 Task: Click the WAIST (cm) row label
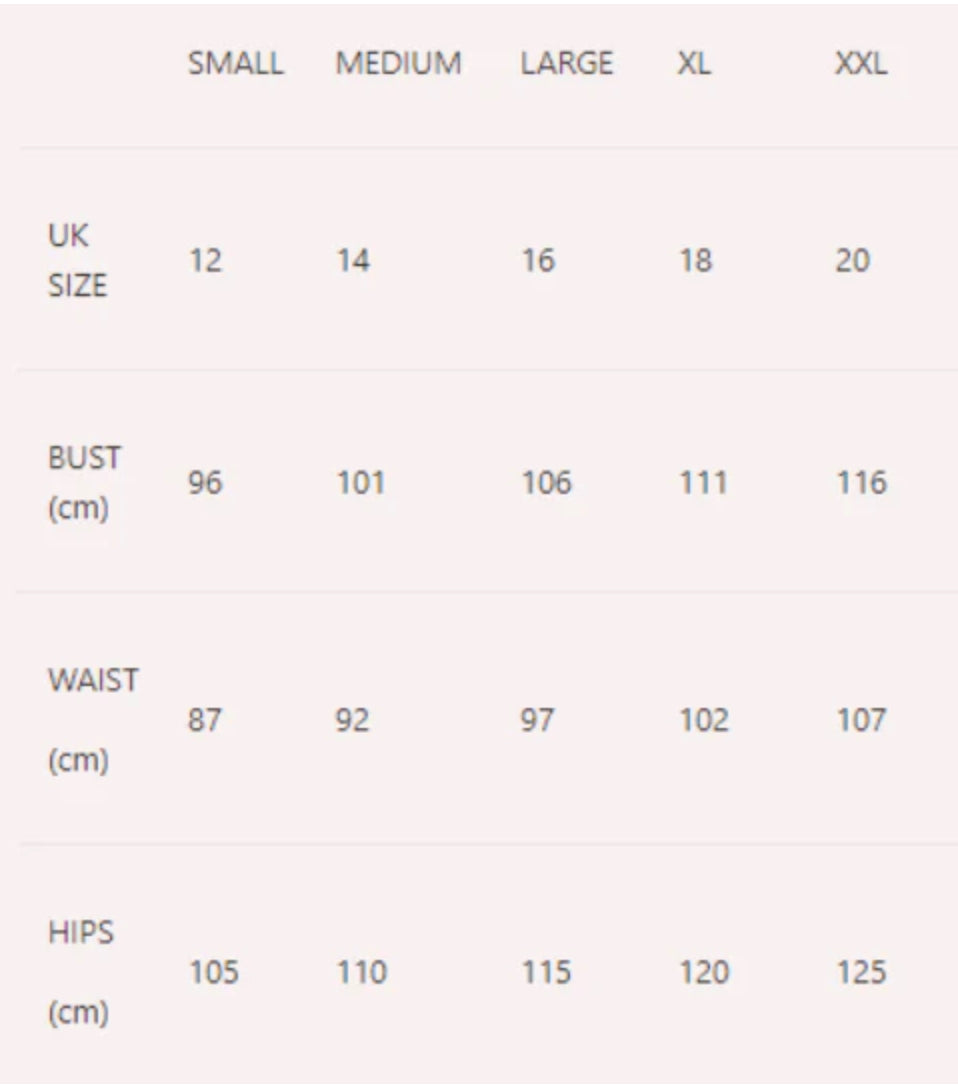93,720
